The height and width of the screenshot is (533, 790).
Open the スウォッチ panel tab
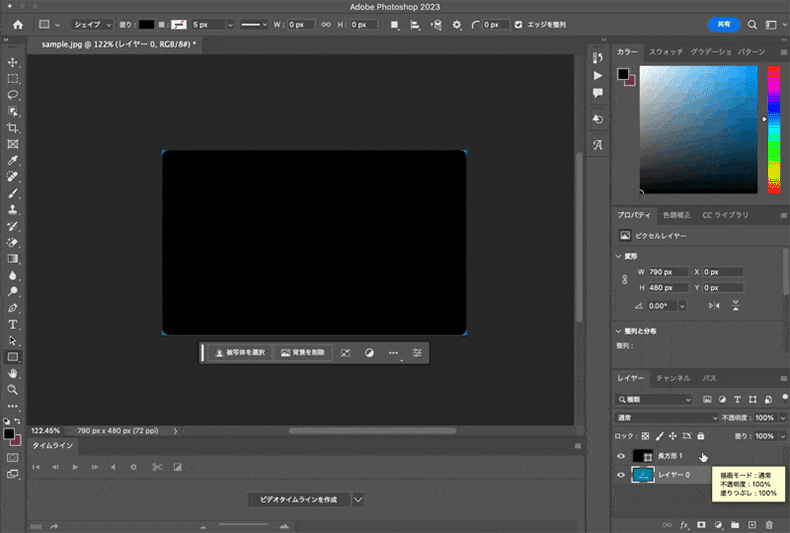click(x=666, y=52)
